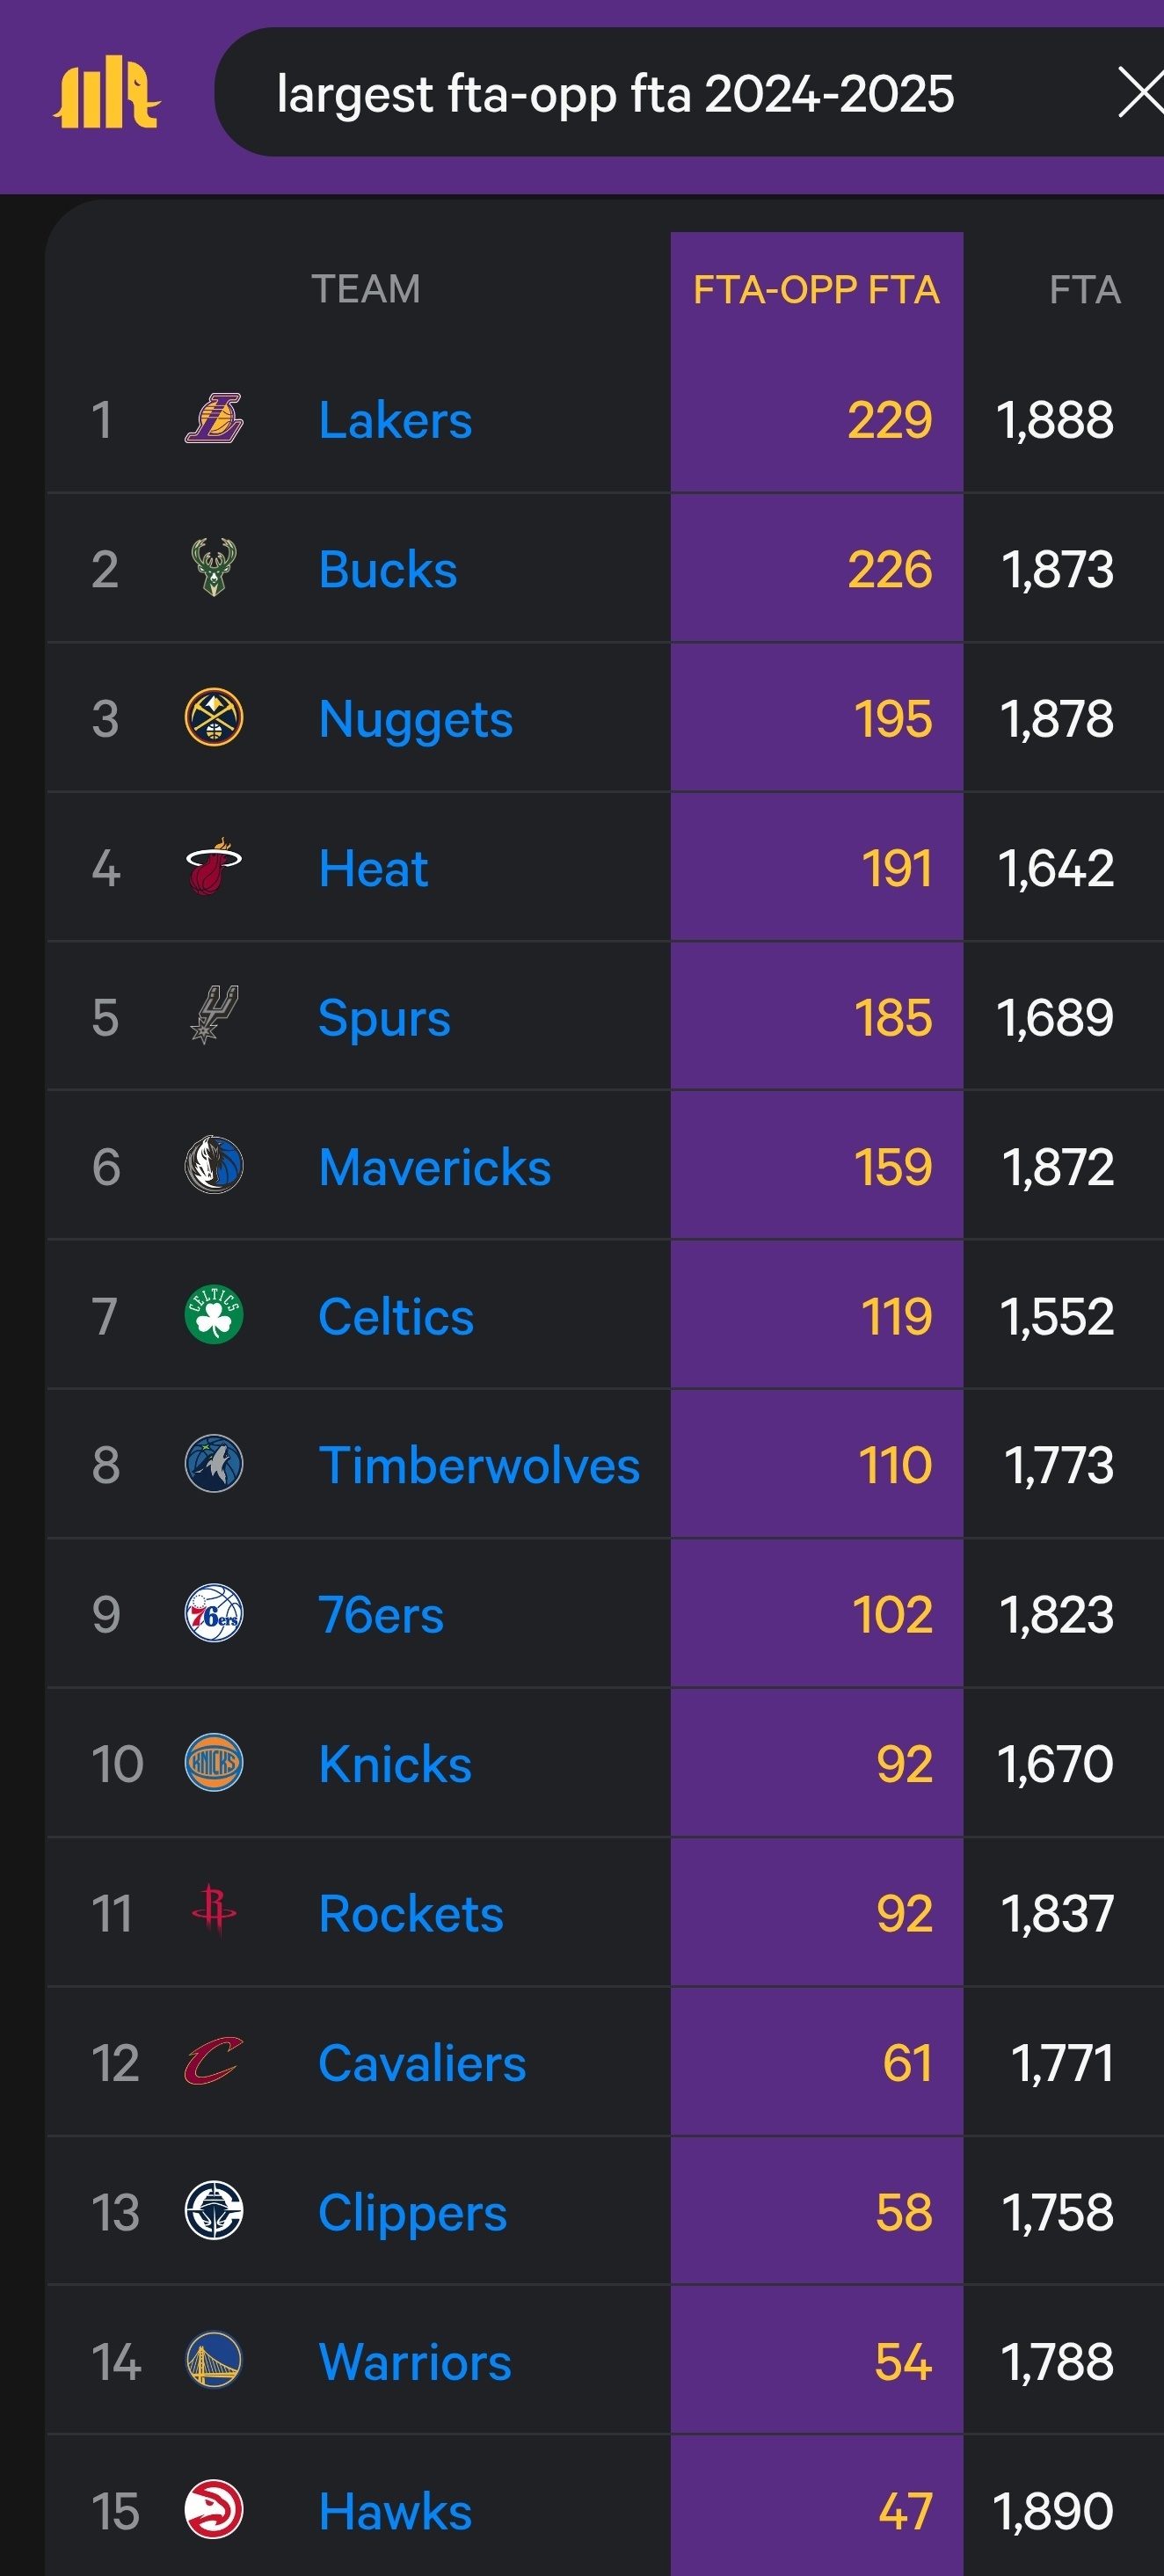The width and height of the screenshot is (1164, 2576).
Task: Click the Bucks deer logo
Action: [214, 567]
